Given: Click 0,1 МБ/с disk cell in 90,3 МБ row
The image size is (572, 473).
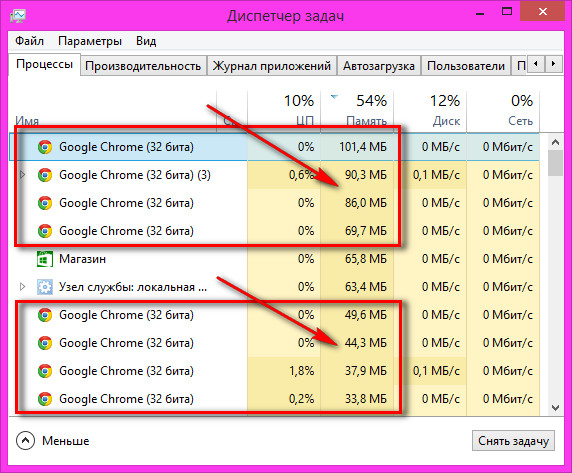Looking at the screenshot, I should coord(430,175).
